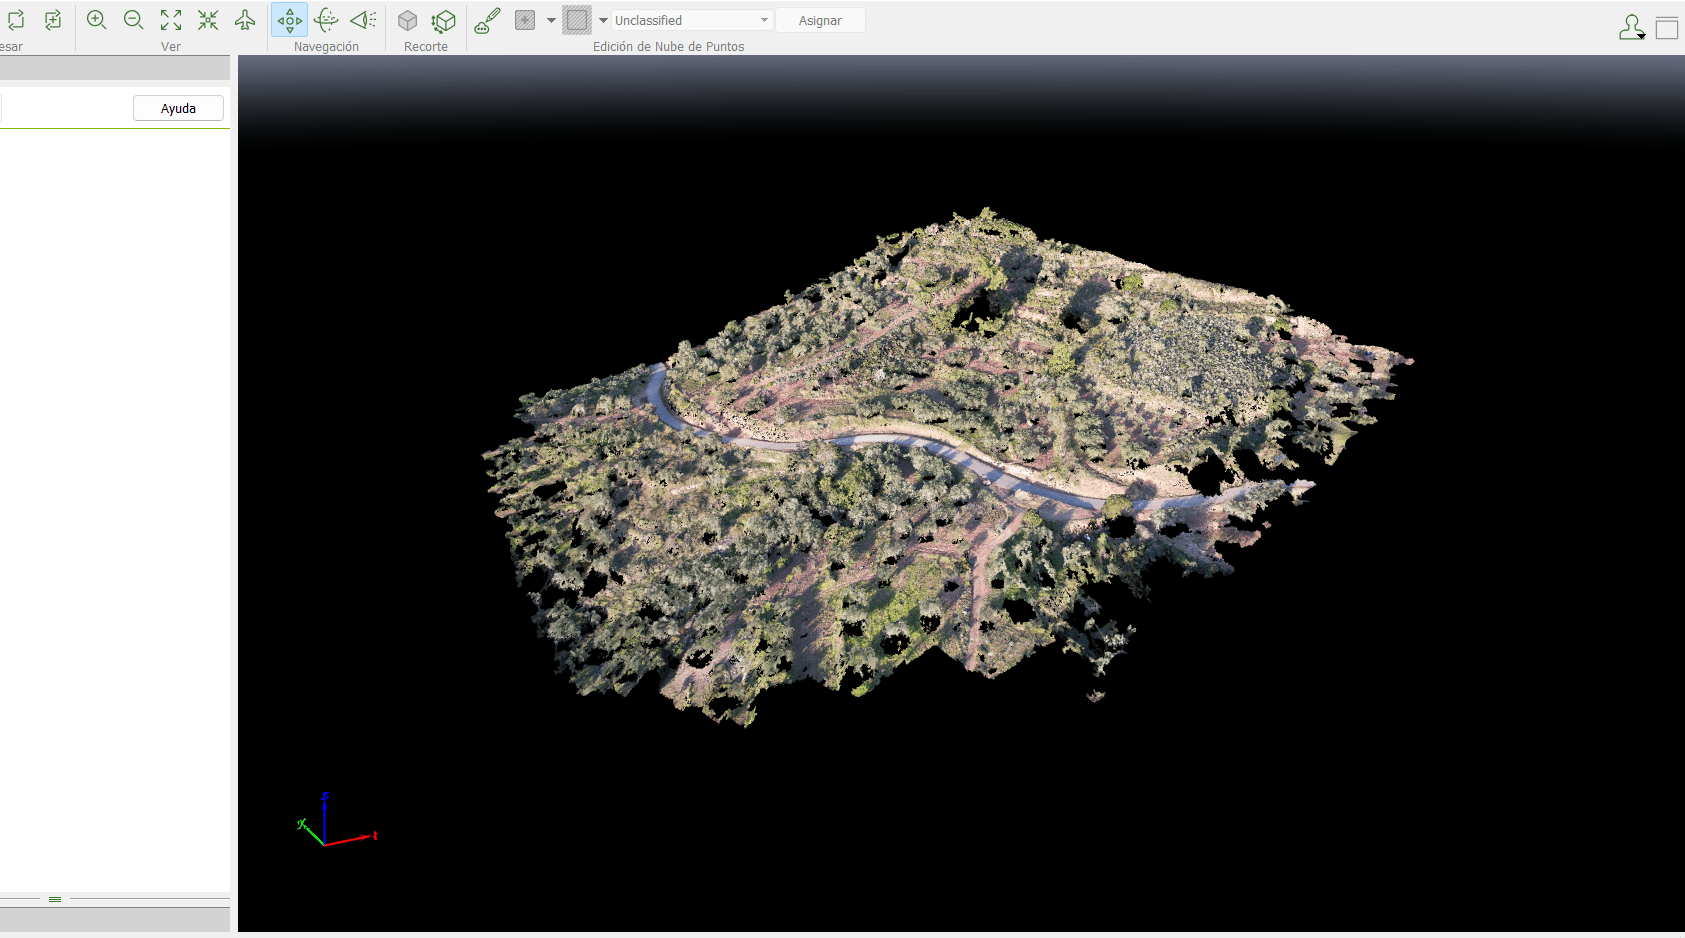Toggle the rotate clipping box tool
1685x938 pixels.
[443, 20]
